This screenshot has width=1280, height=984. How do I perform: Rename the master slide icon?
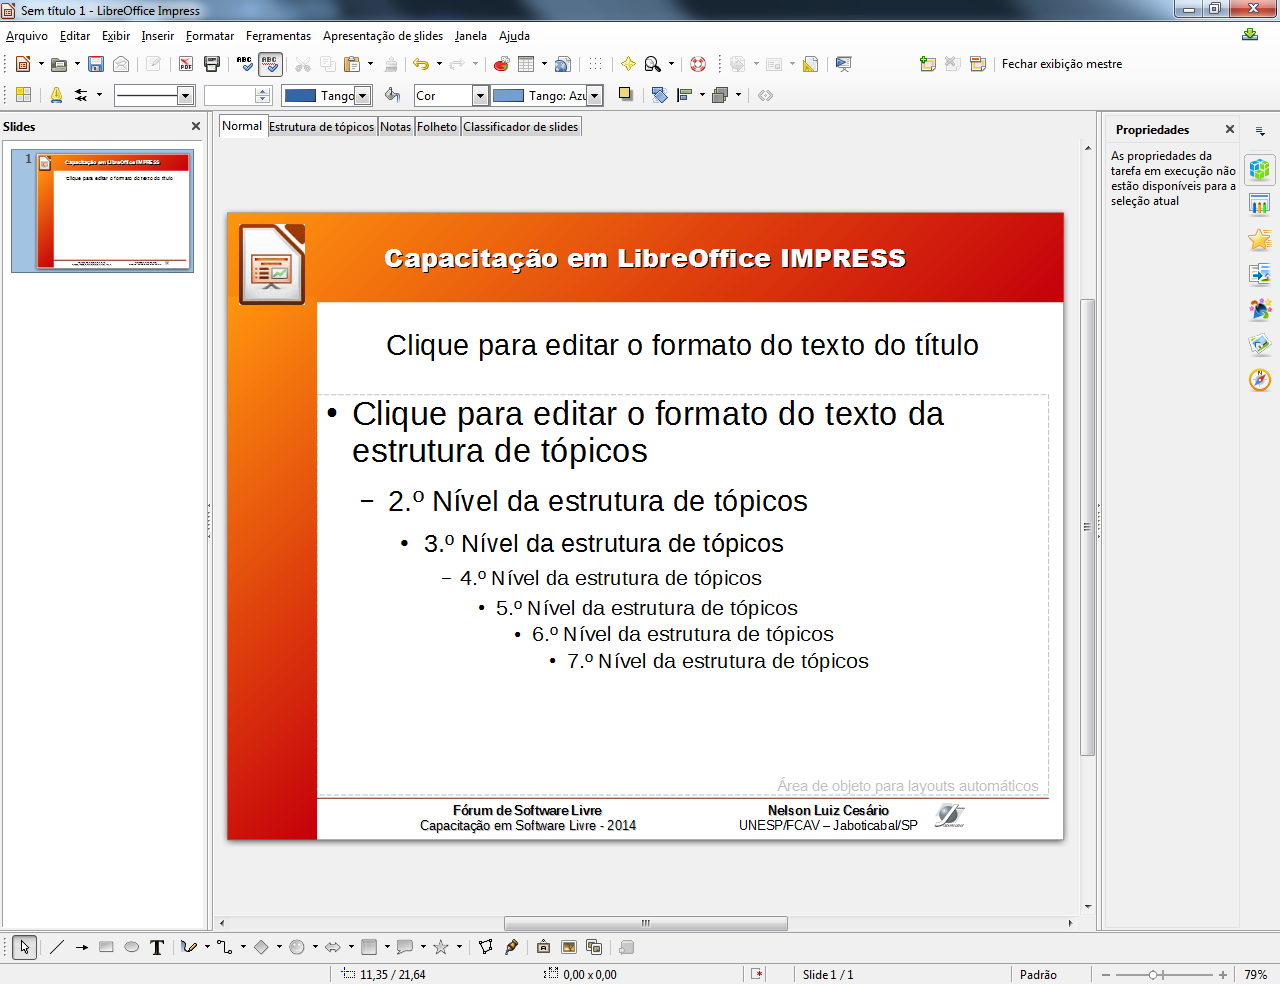click(x=978, y=64)
